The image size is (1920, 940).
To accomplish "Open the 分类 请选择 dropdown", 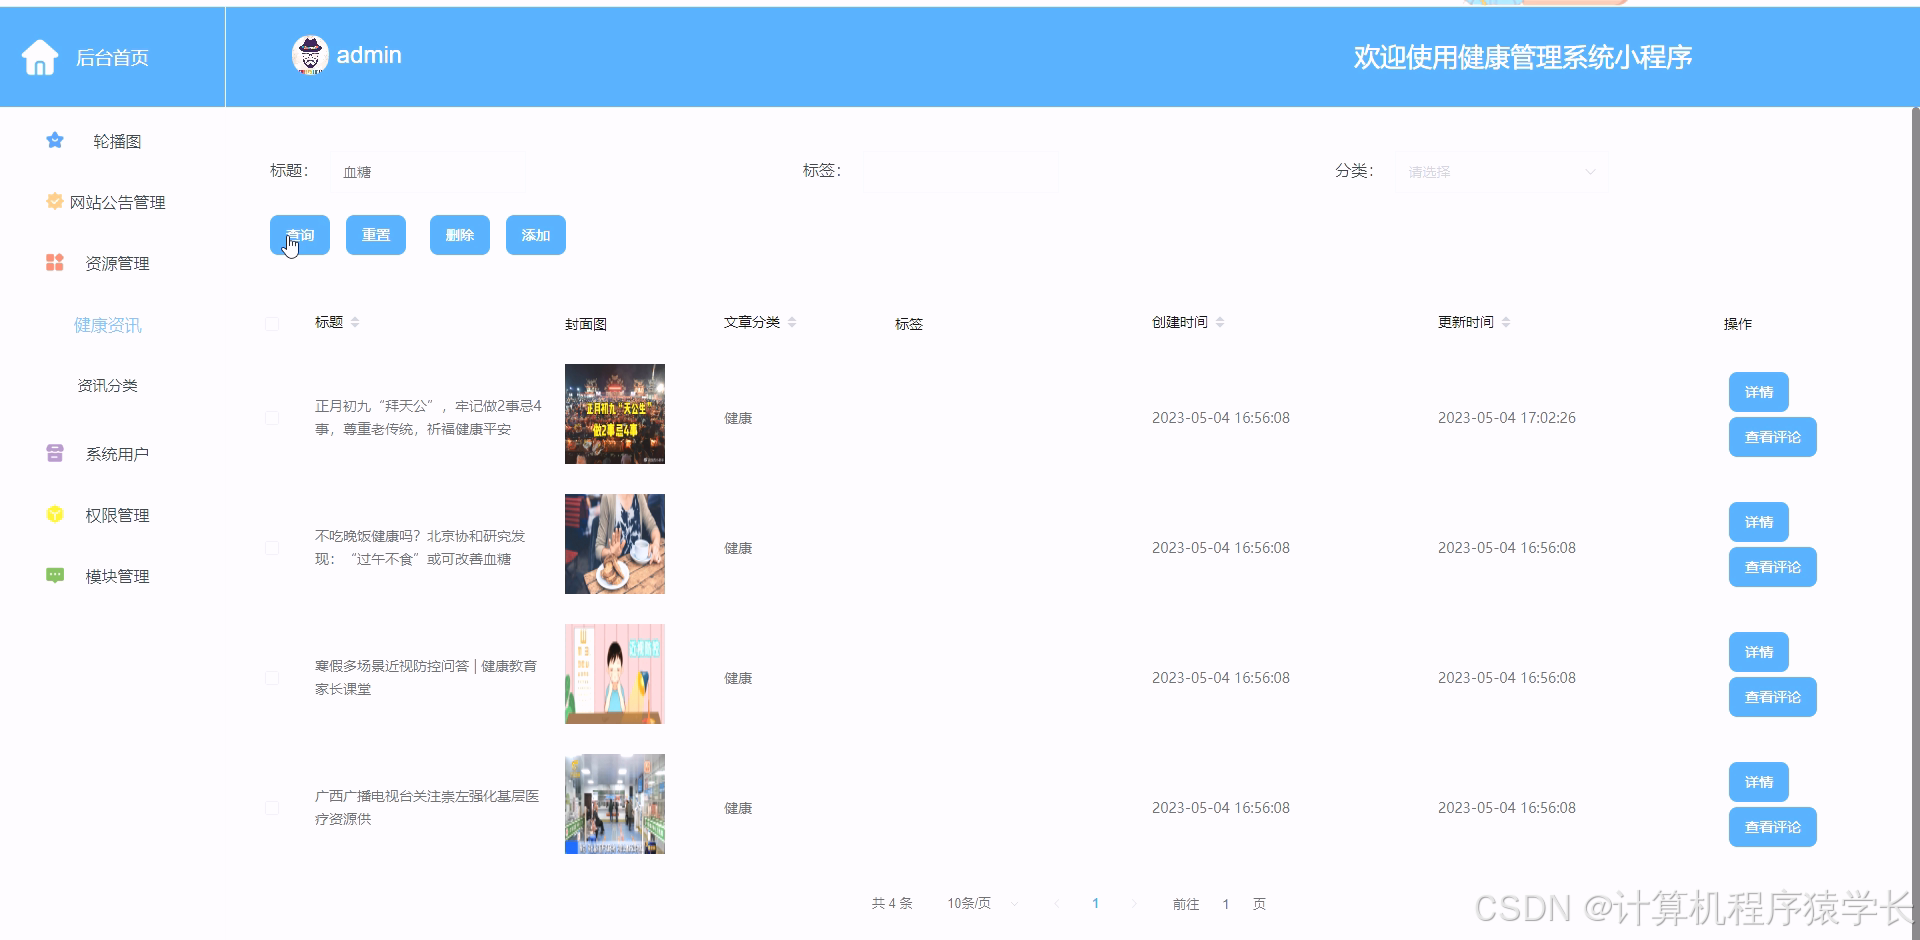I will tap(1502, 172).
